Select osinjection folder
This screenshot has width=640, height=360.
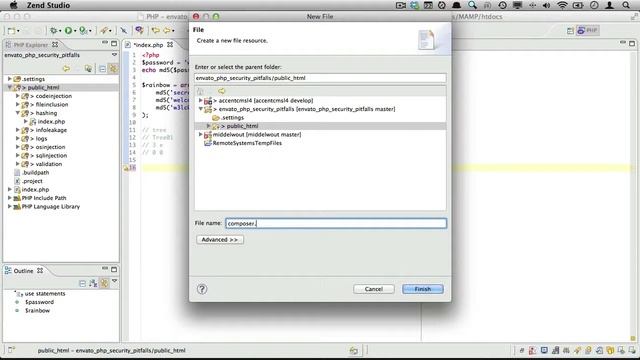pyautogui.click(x=50, y=147)
